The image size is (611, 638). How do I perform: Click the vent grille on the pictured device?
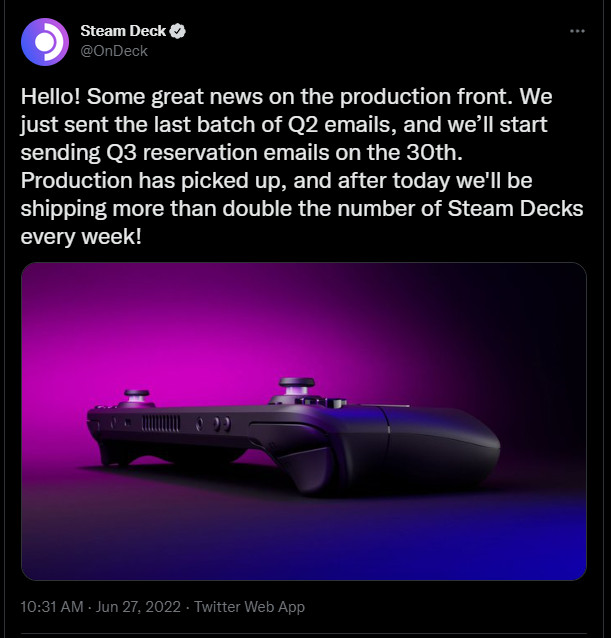[160, 423]
